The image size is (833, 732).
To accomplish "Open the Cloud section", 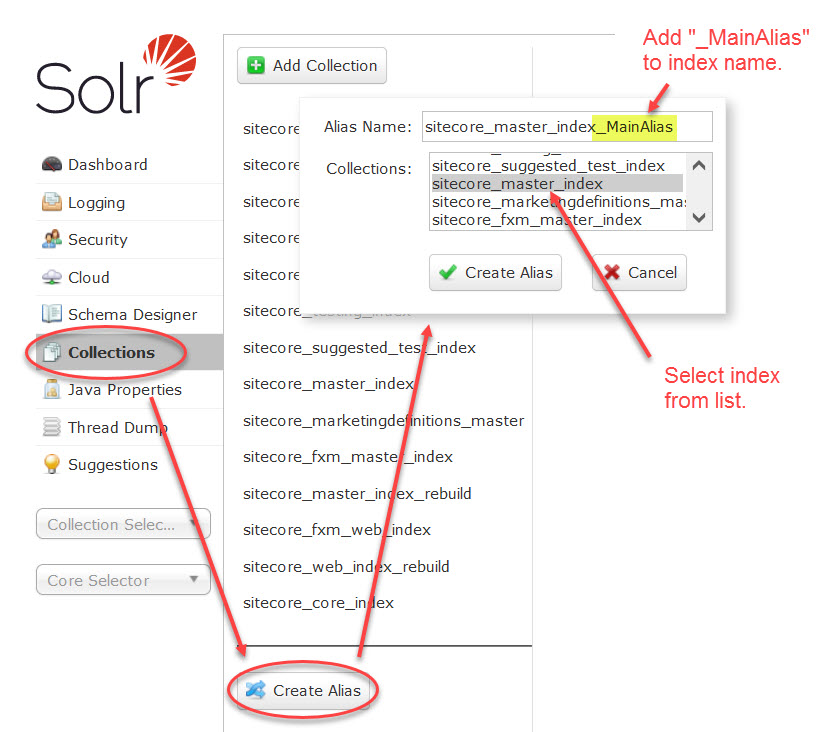I will 129,277.
